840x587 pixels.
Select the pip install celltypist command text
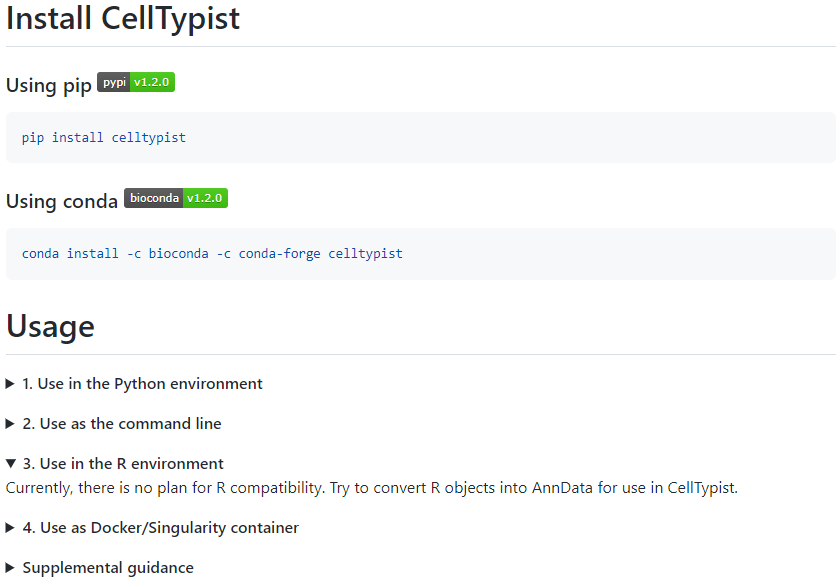tap(103, 137)
